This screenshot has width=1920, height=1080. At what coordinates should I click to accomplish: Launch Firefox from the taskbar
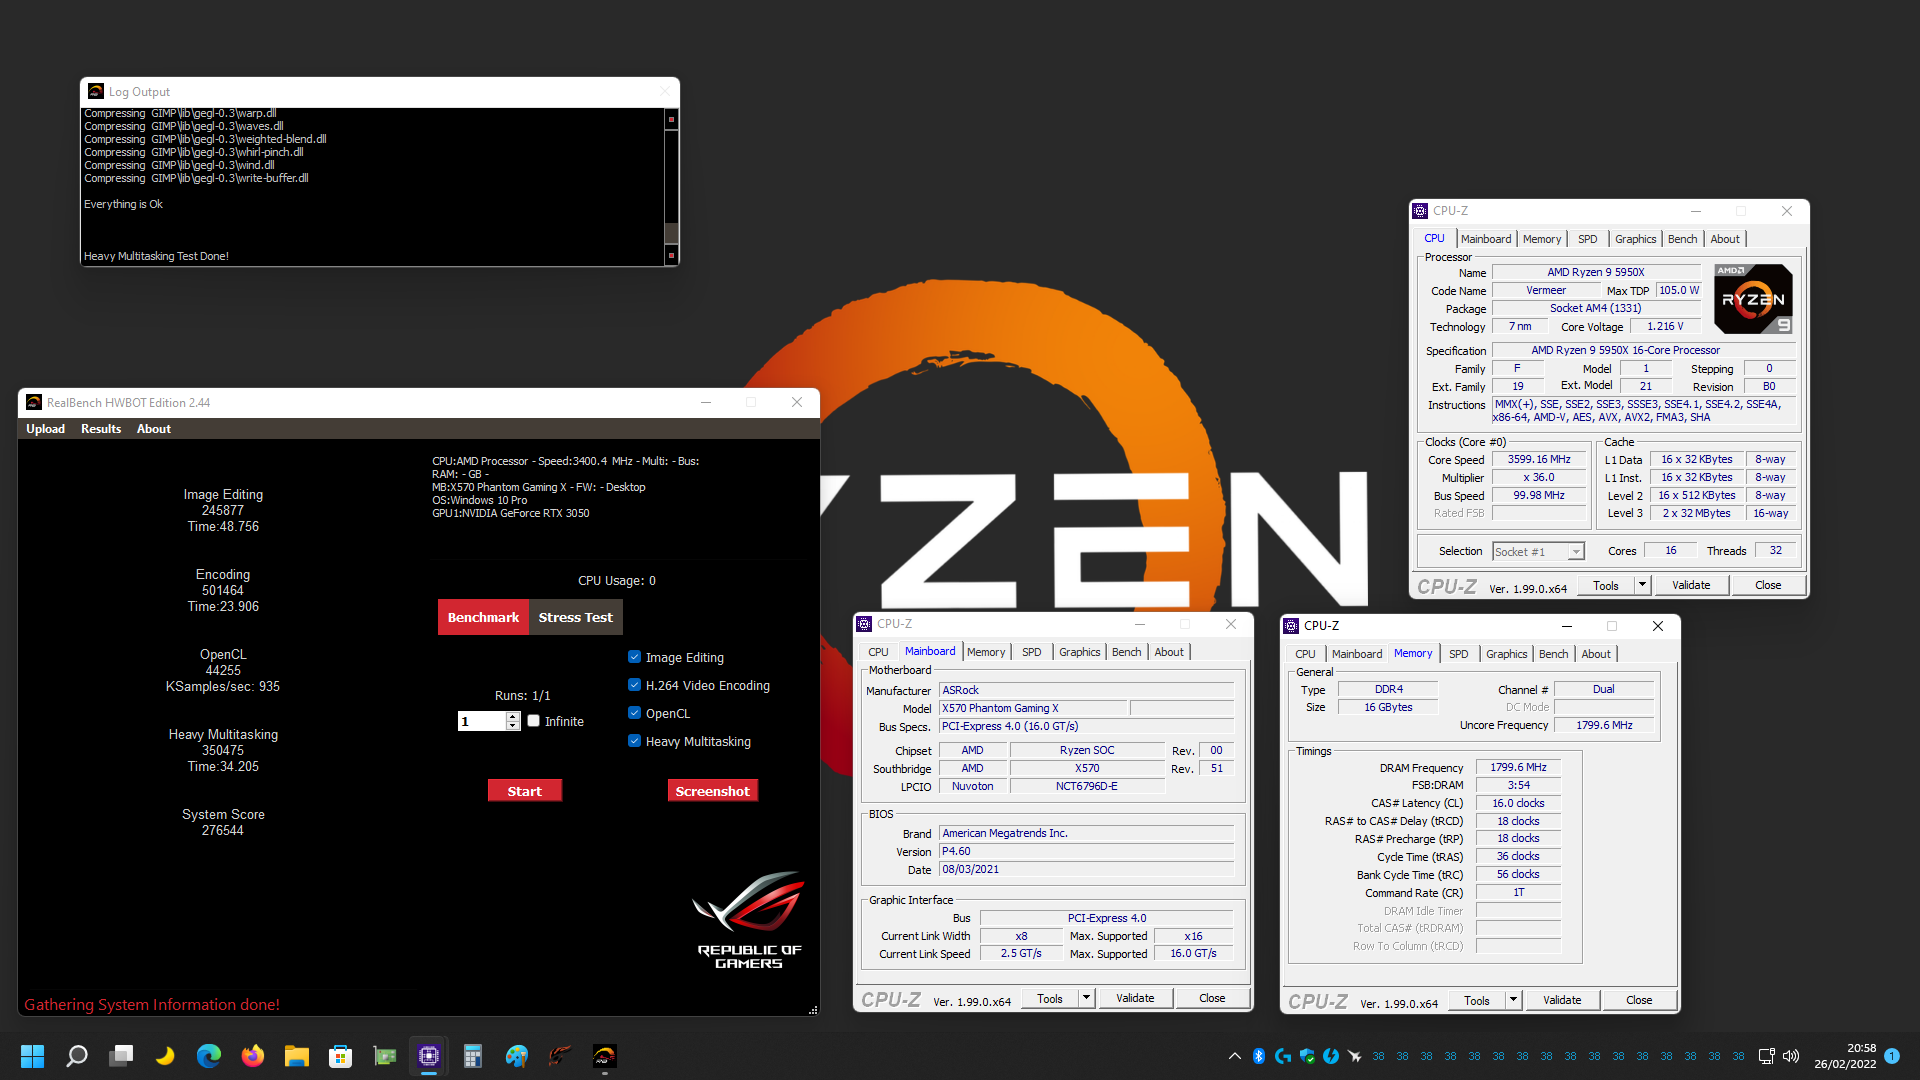[253, 1056]
